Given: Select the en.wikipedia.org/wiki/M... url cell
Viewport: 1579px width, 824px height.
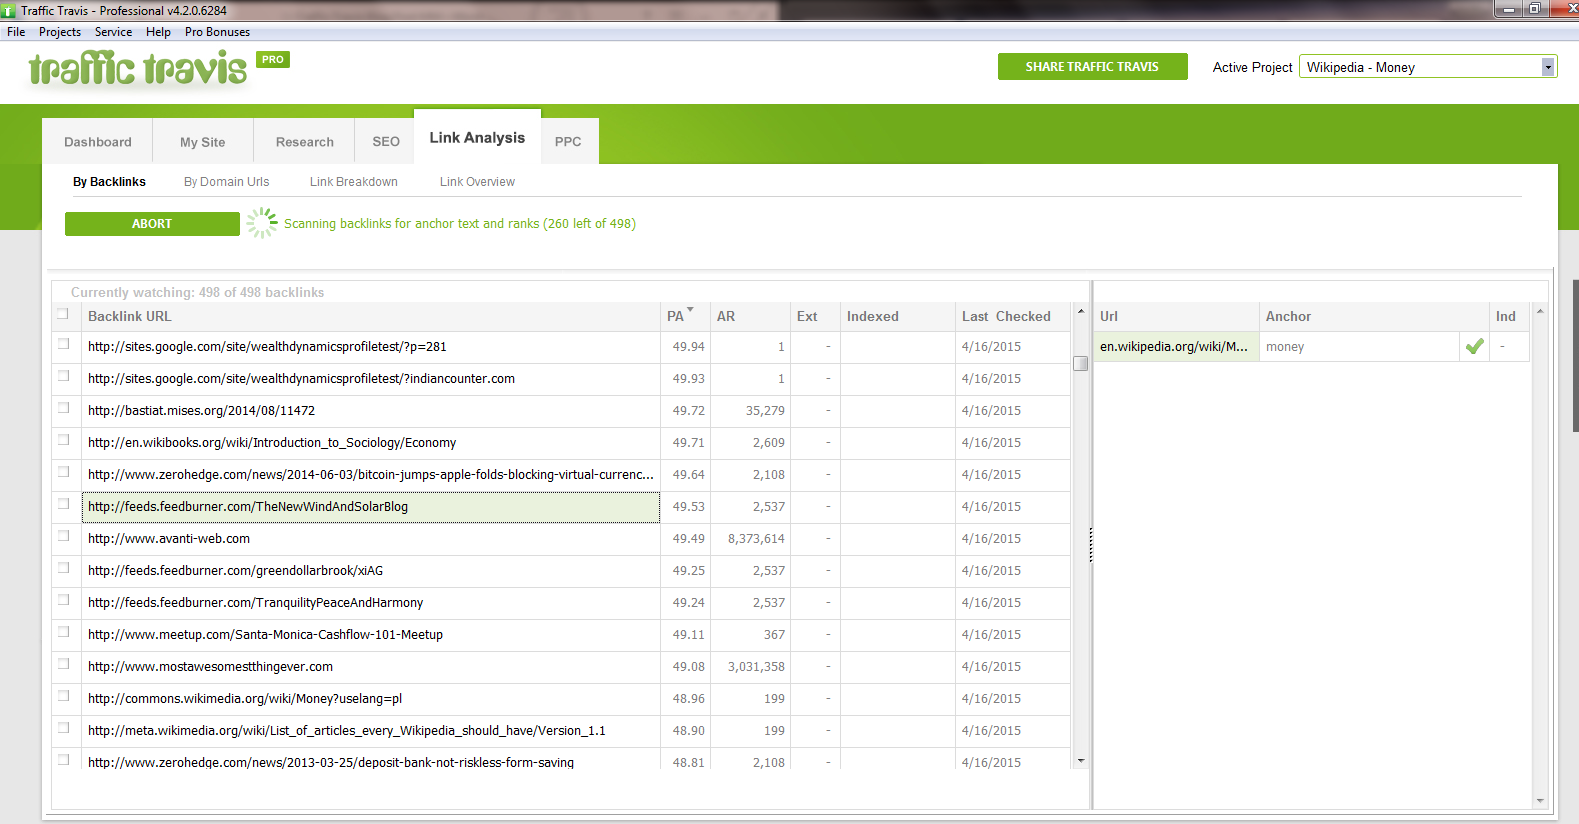Looking at the screenshot, I should tap(1177, 347).
